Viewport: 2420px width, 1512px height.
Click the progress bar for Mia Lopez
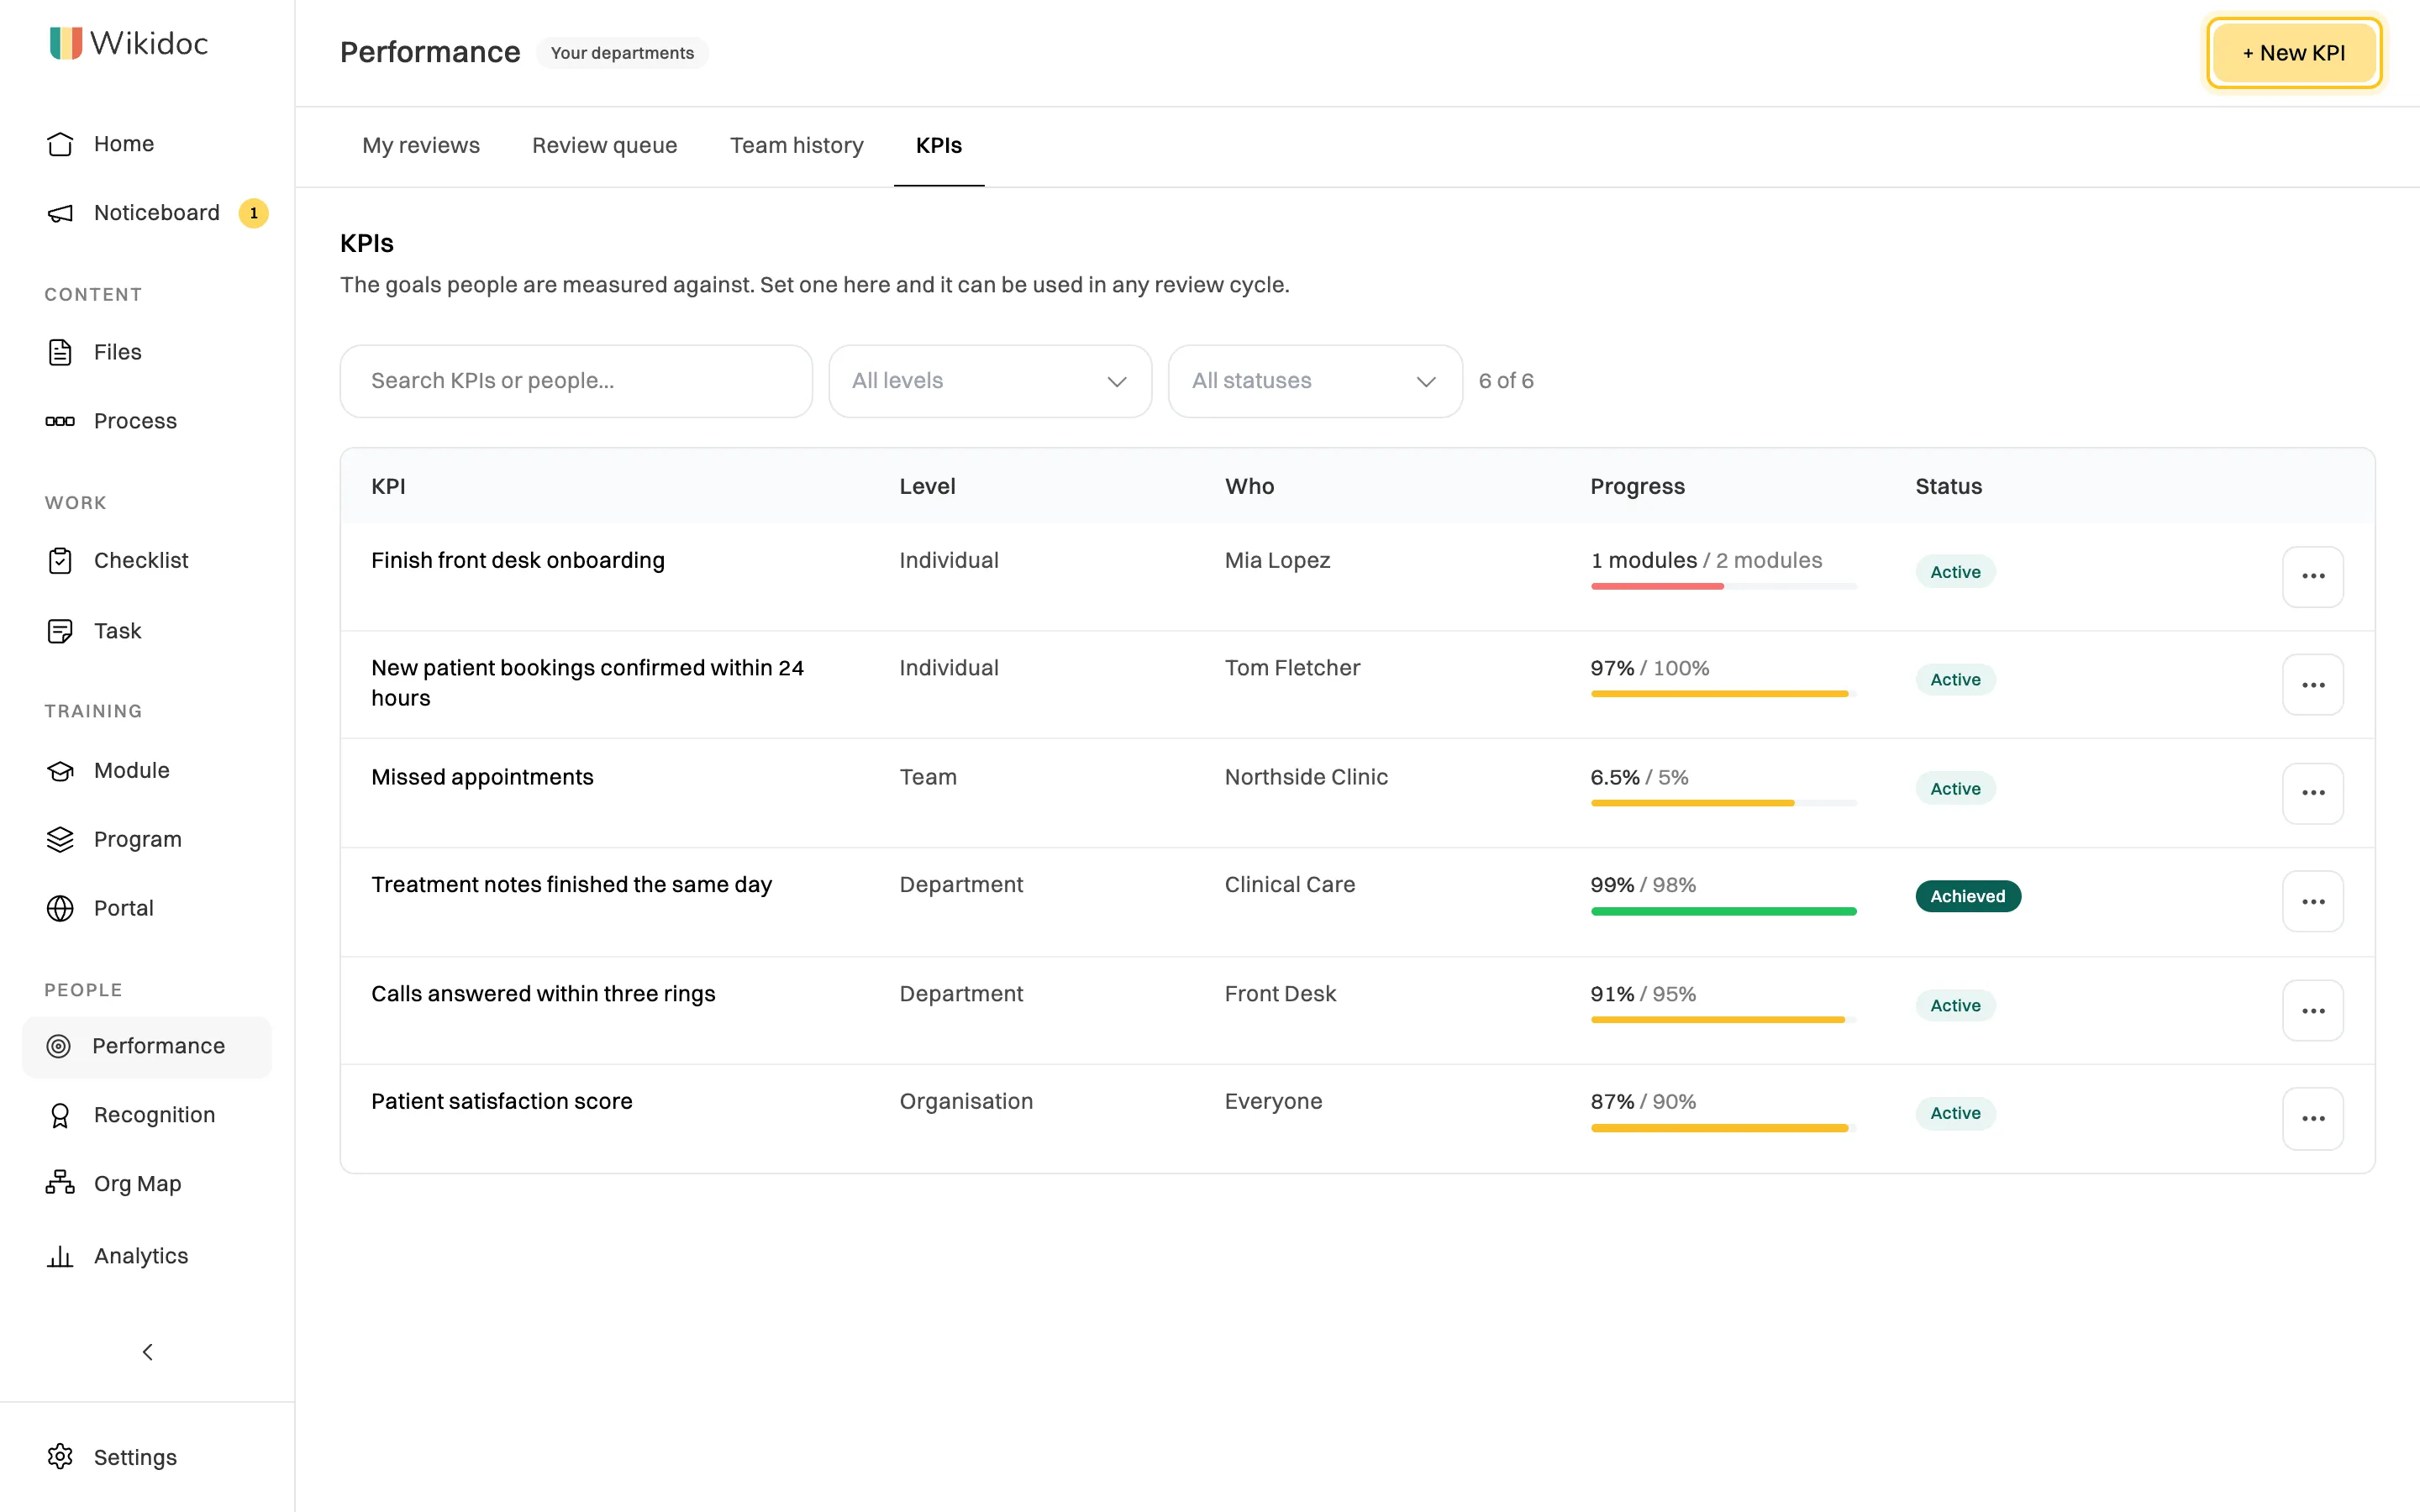(1723, 586)
